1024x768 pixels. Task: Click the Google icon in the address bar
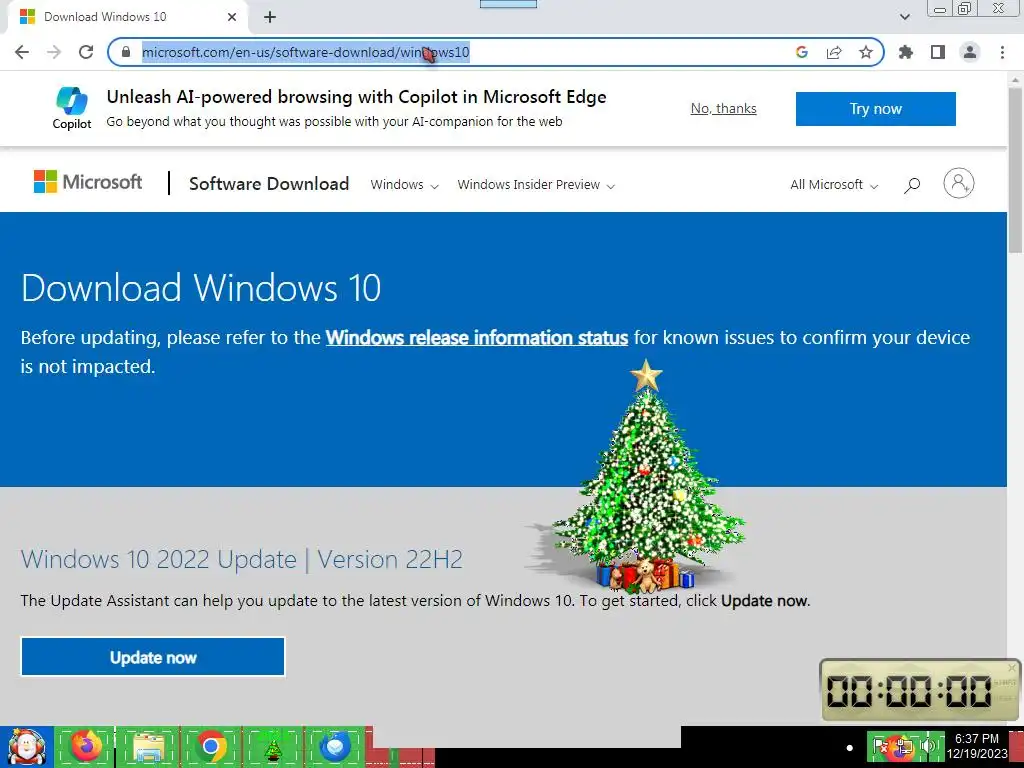pyautogui.click(x=802, y=52)
